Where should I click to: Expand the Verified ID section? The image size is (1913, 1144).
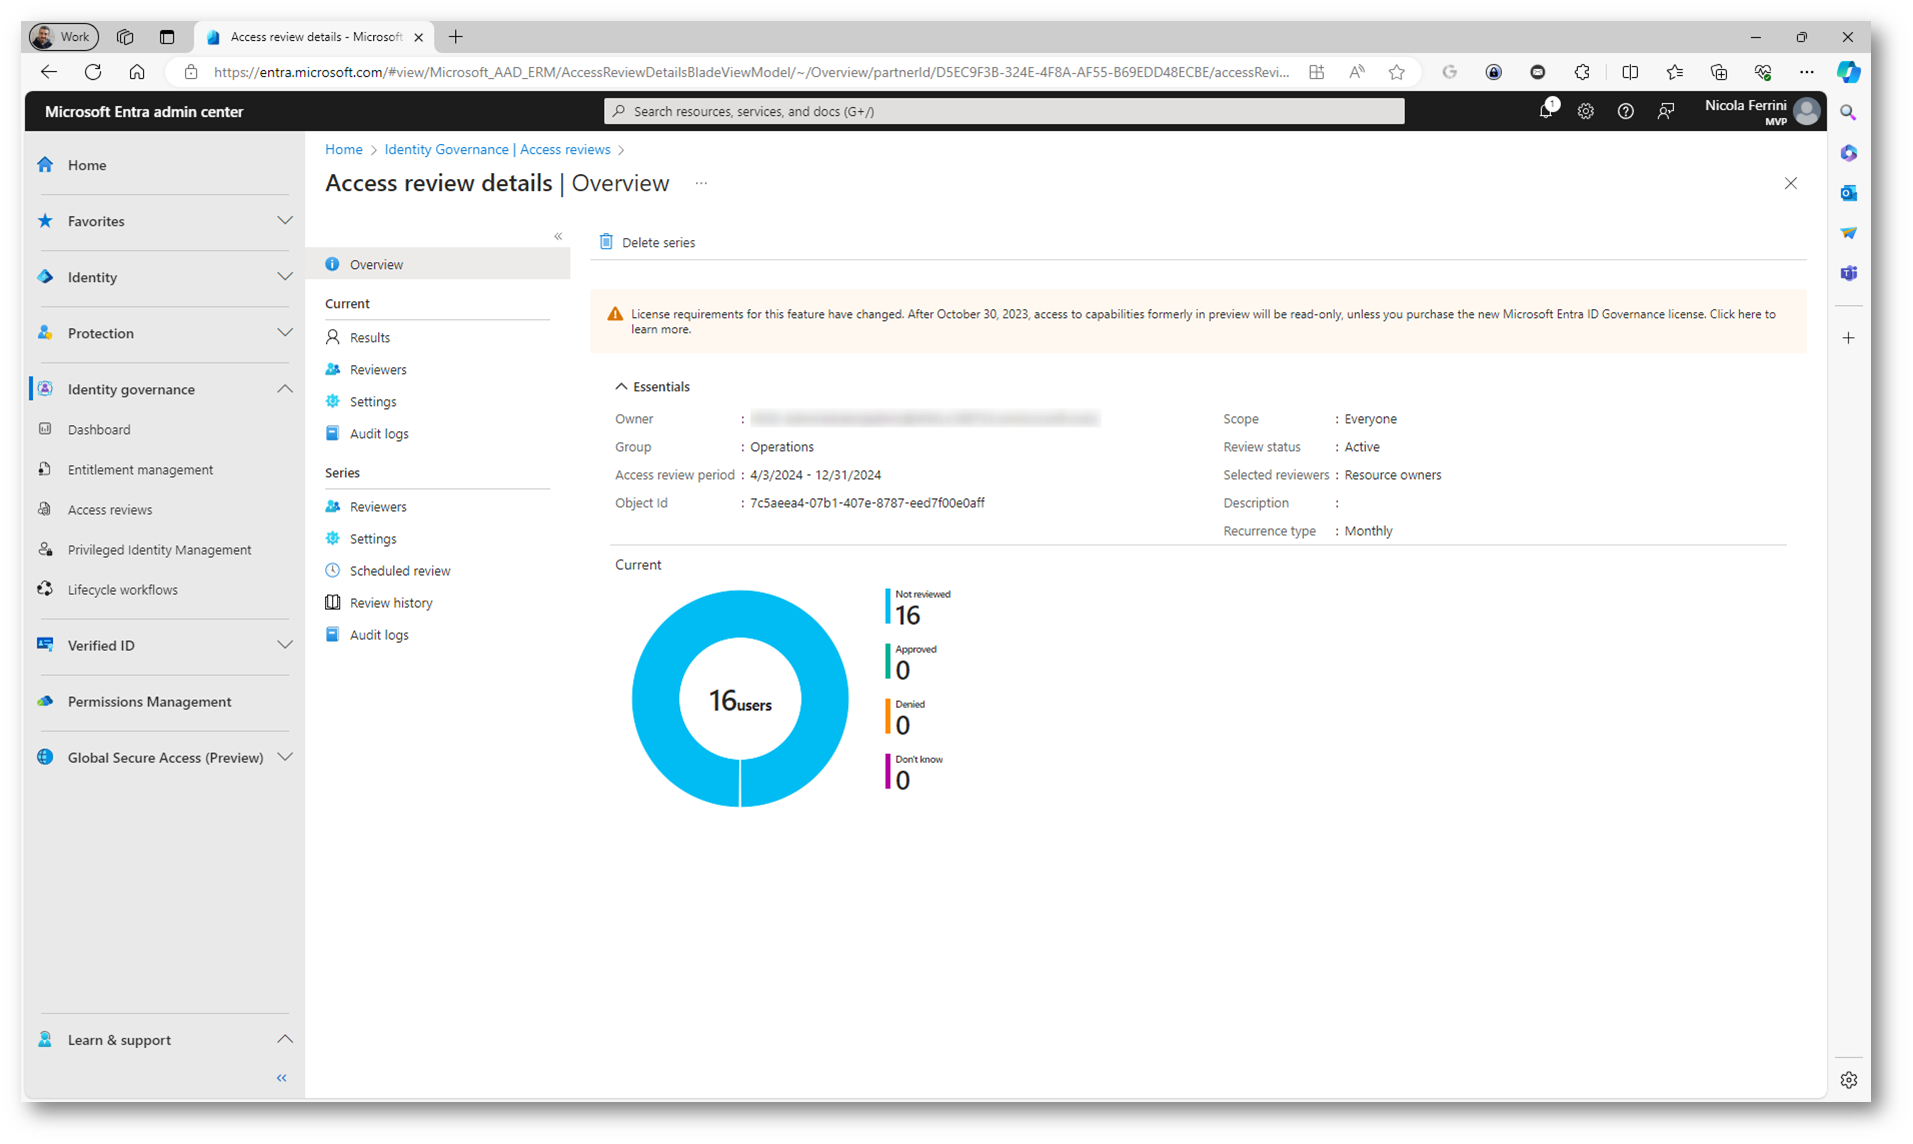click(284, 645)
